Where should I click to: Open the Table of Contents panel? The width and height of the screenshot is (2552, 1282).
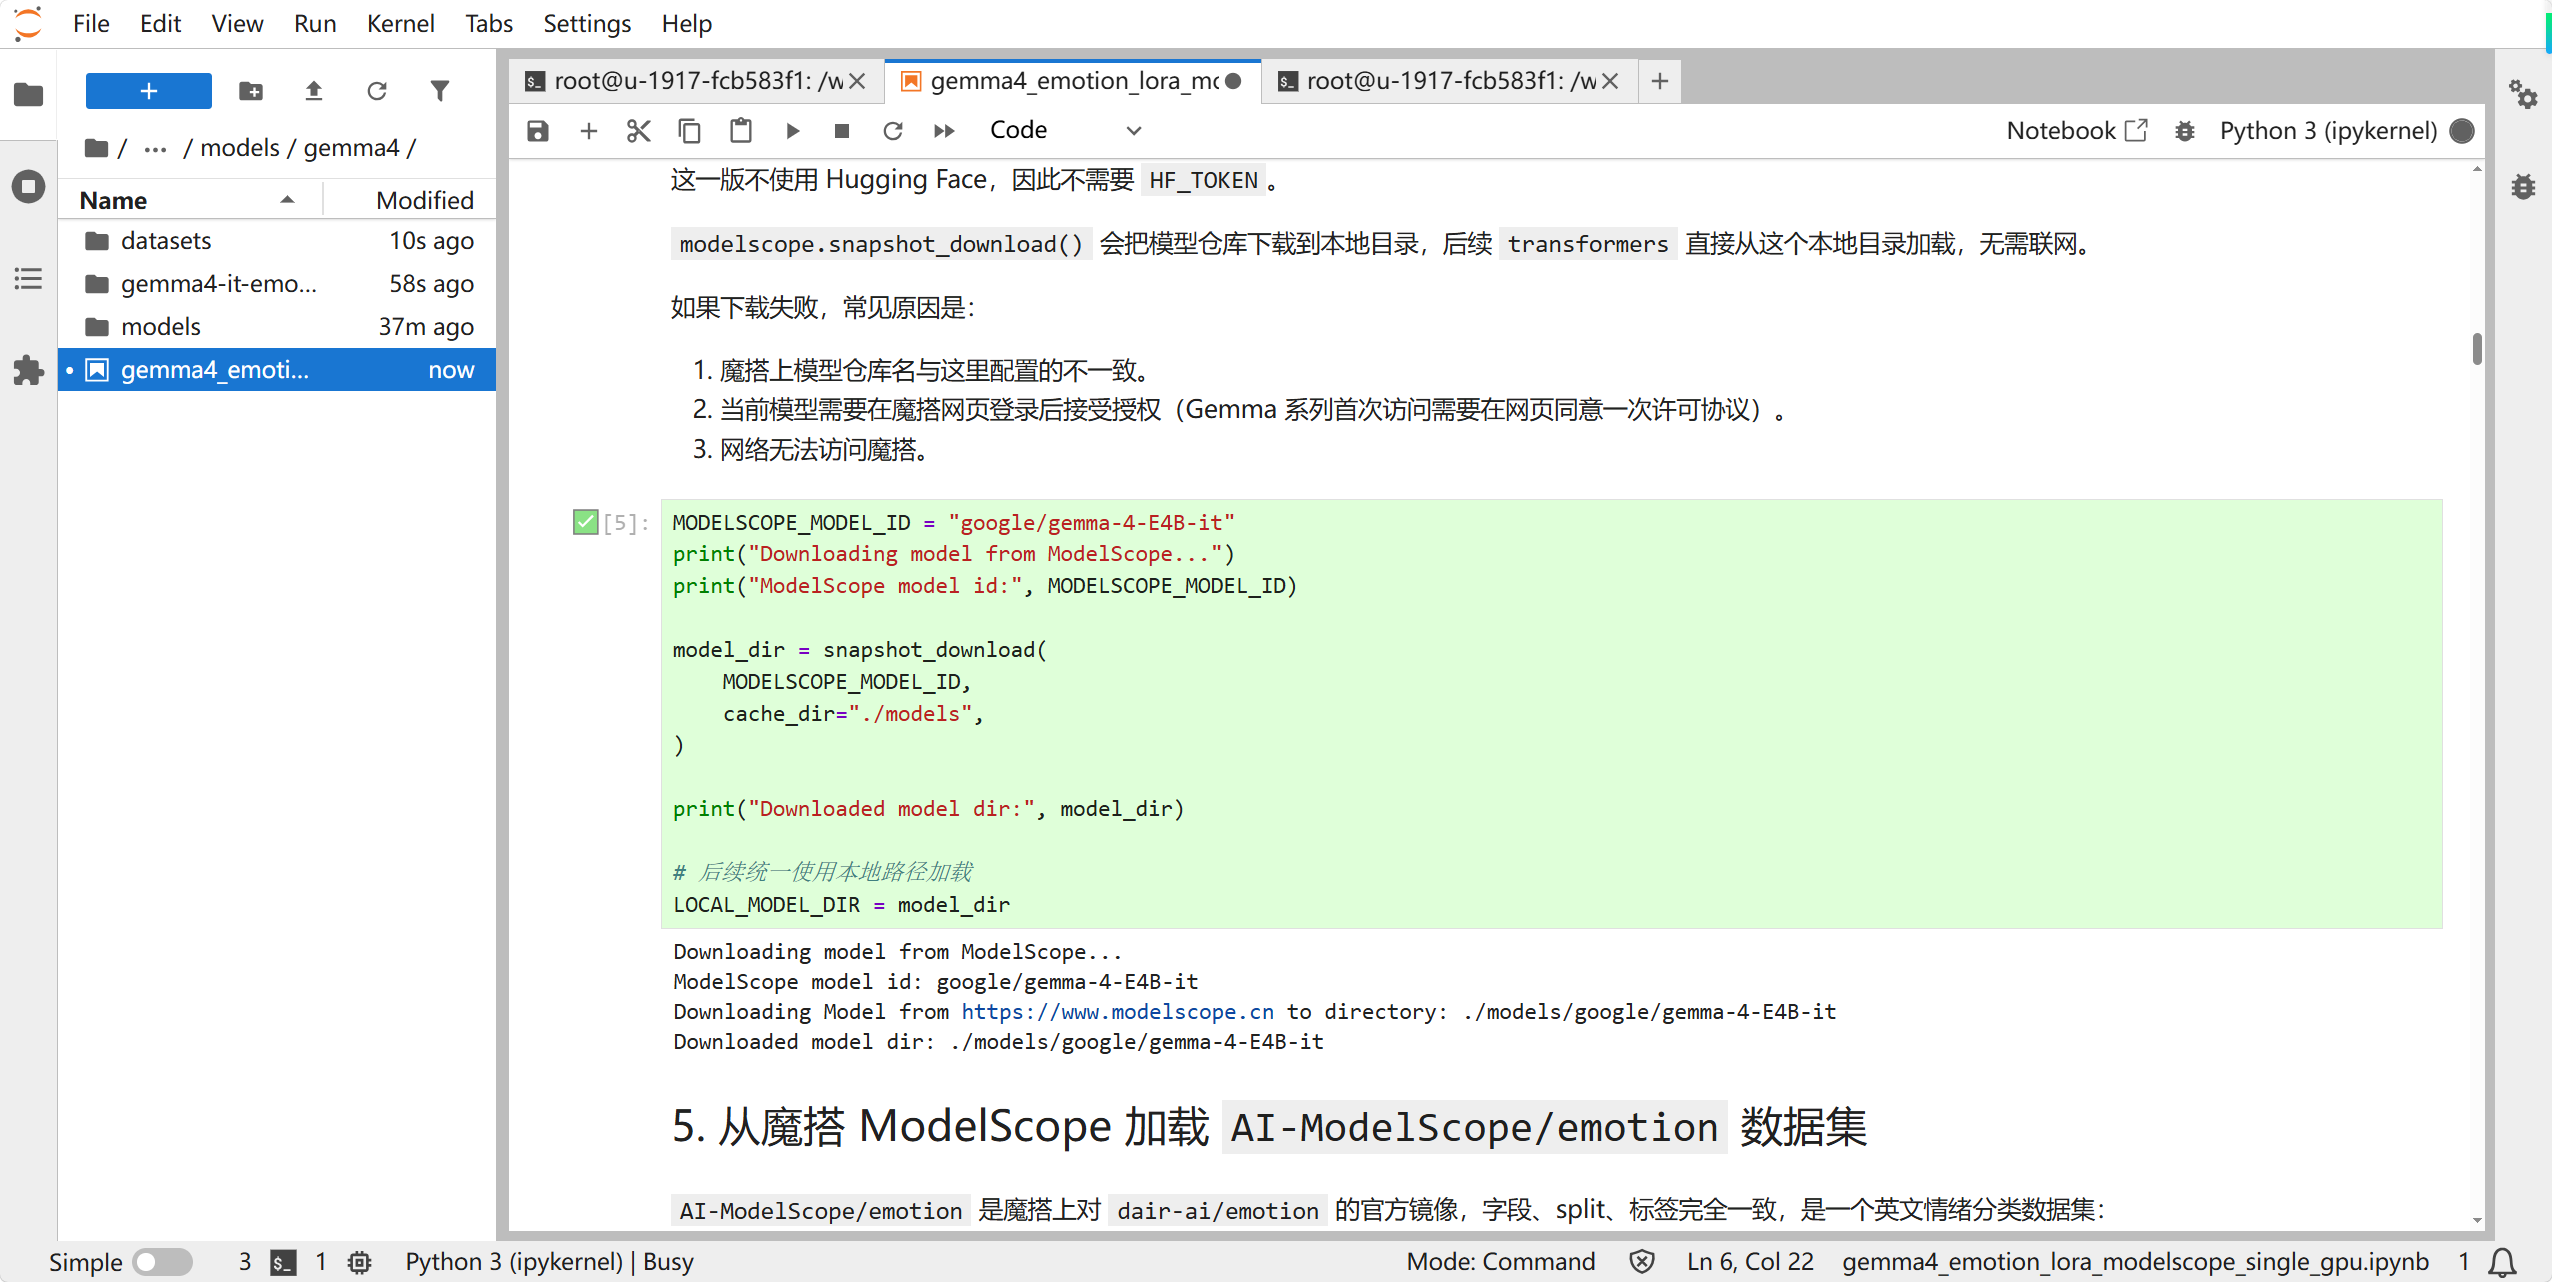point(28,278)
